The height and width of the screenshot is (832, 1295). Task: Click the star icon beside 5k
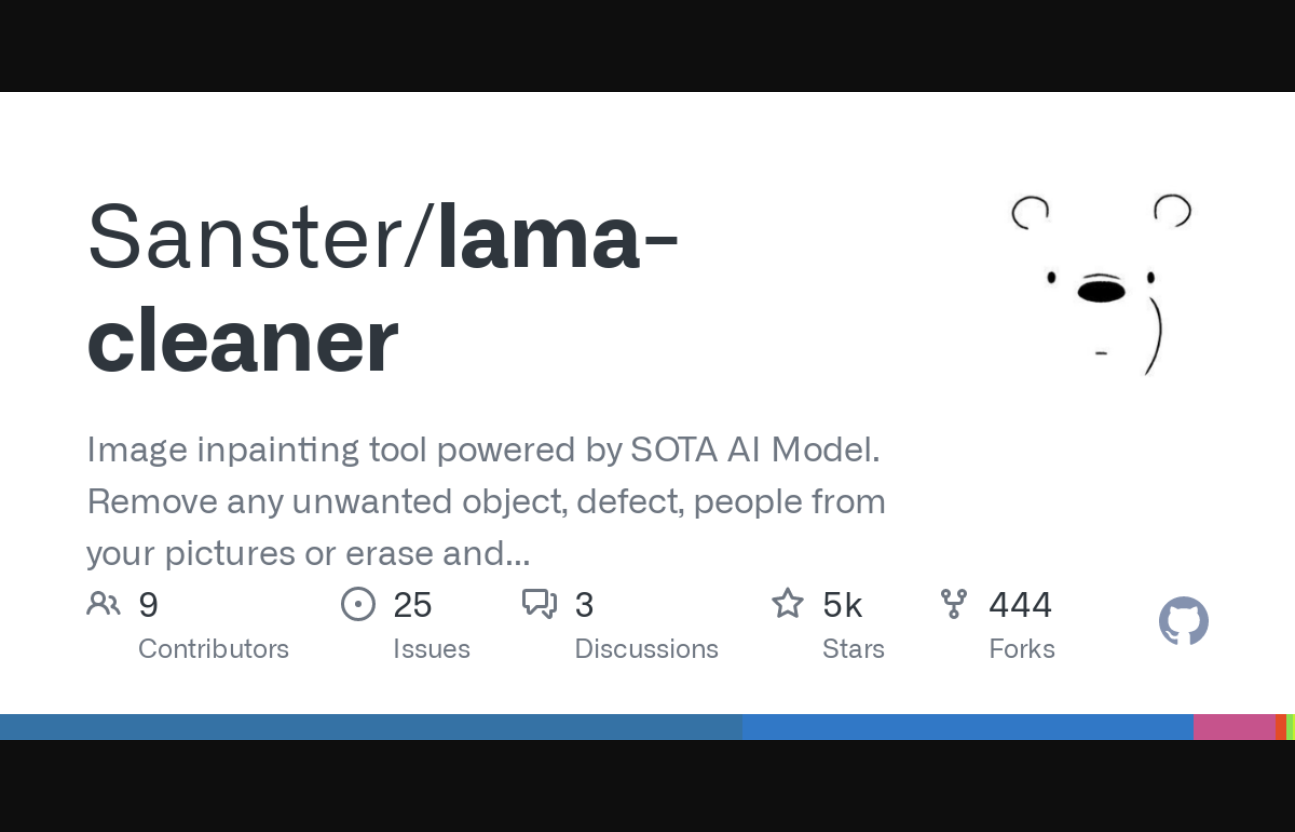[x=787, y=603]
